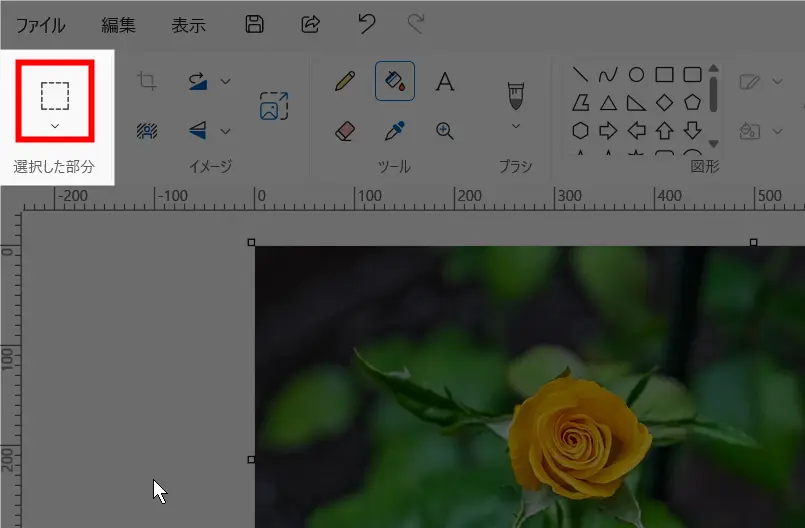The width and height of the screenshot is (805, 528).
Task: Click the Crop image icon
Action: tap(147, 81)
